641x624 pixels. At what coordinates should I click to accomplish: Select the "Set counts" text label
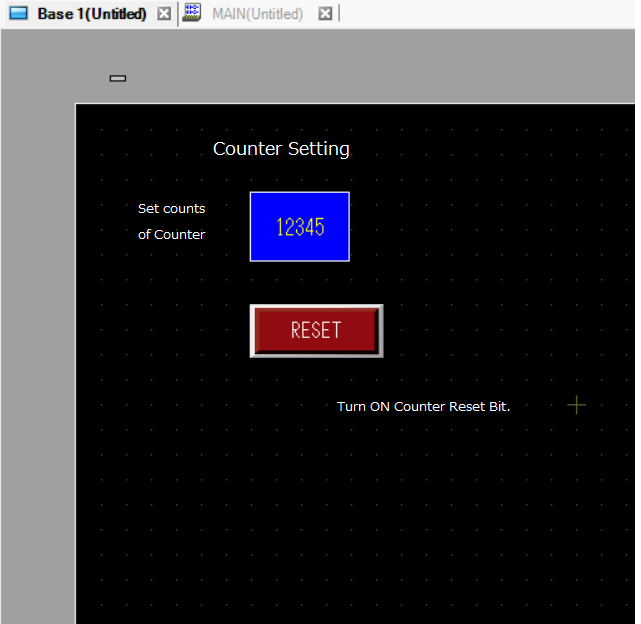171,209
